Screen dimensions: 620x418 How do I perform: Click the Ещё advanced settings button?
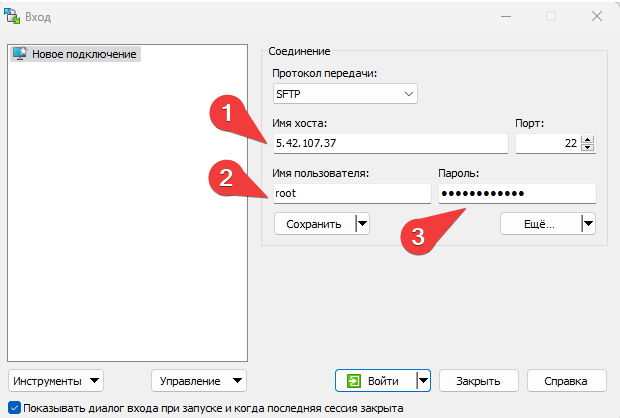pyautogui.click(x=539, y=224)
